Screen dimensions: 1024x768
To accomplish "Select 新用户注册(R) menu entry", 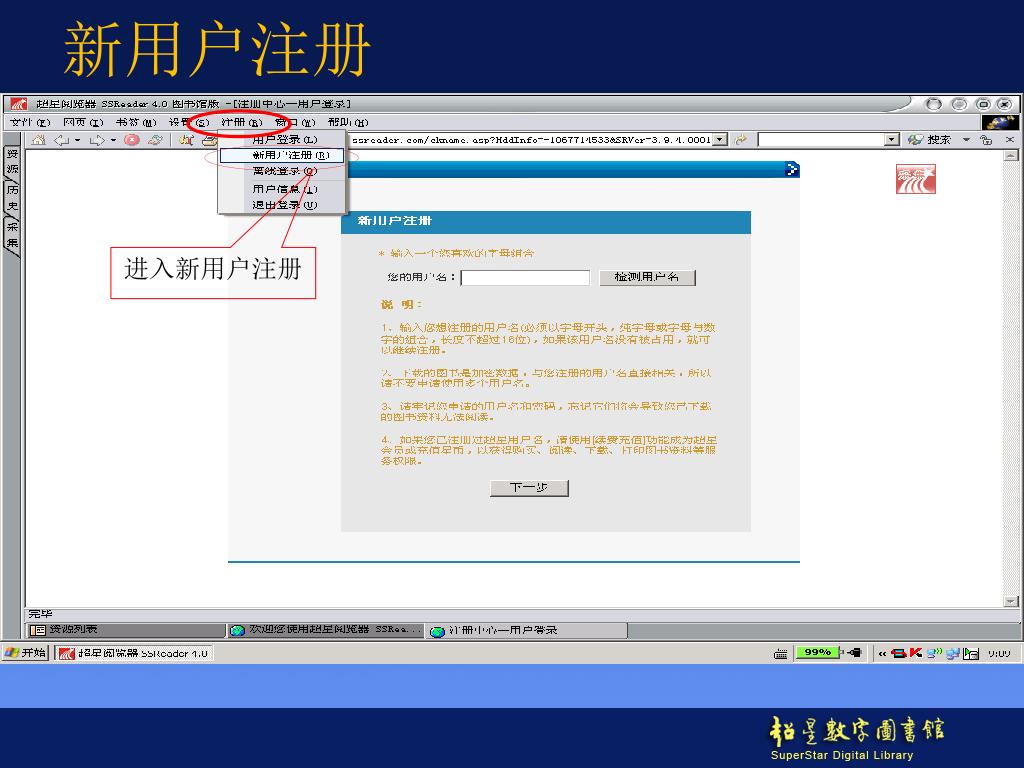I will tap(281, 155).
